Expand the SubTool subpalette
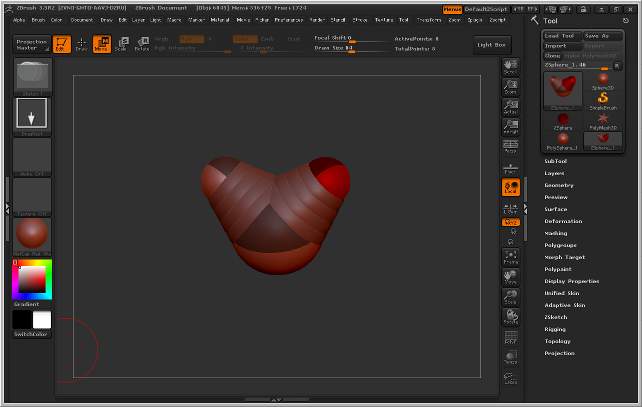 556,161
